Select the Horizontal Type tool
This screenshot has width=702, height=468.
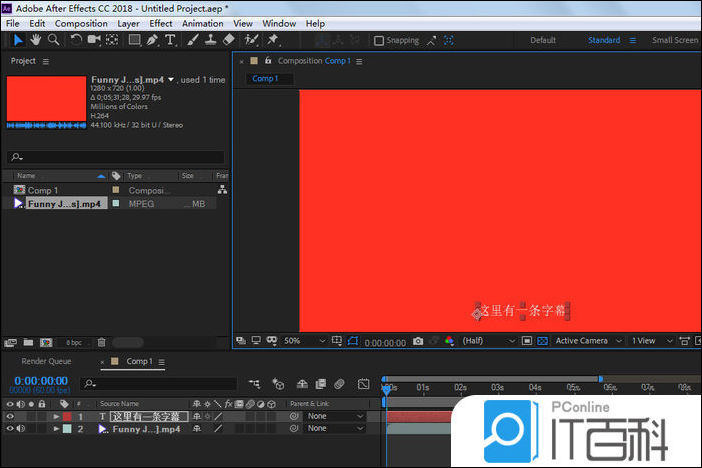pos(170,40)
